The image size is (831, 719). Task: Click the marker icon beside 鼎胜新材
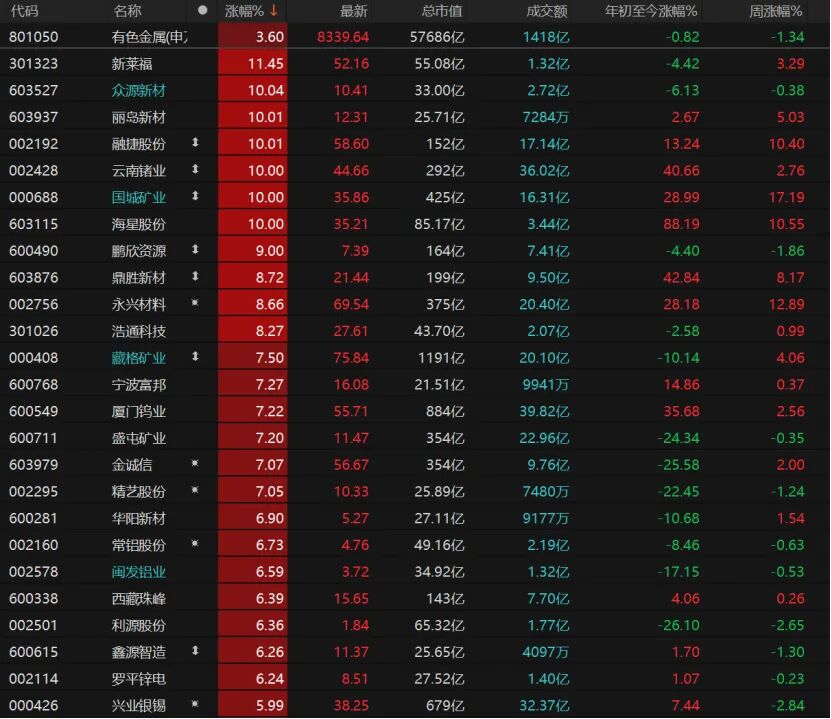tap(195, 277)
